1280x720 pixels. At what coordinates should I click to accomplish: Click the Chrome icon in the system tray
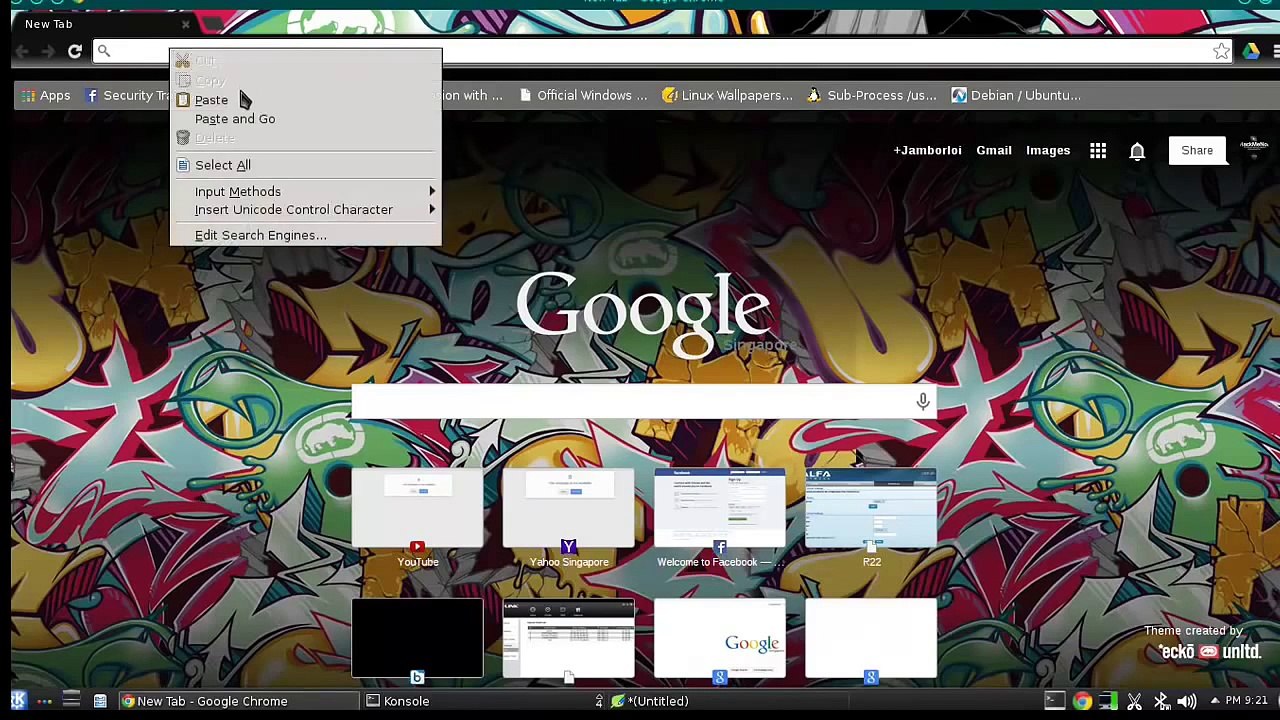[1082, 701]
